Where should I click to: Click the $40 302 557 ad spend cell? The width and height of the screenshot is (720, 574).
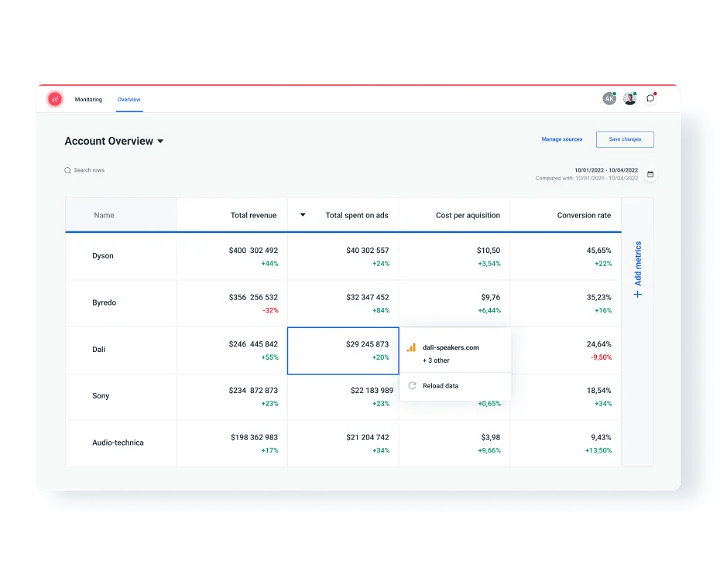click(x=343, y=256)
